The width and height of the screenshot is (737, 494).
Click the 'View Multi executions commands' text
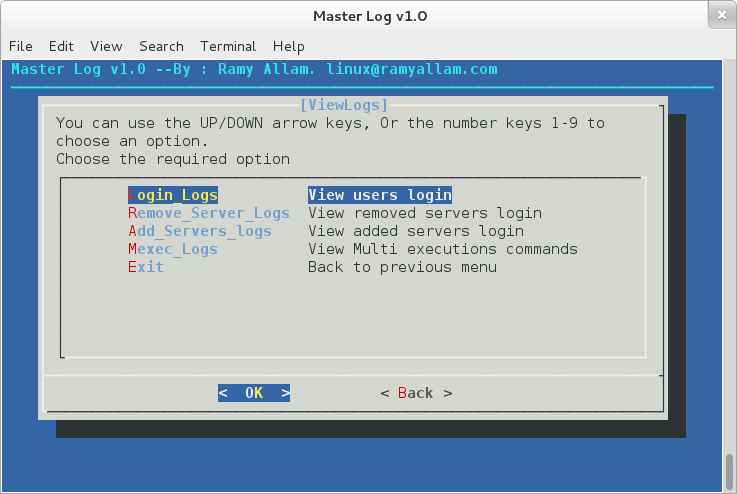pos(443,249)
